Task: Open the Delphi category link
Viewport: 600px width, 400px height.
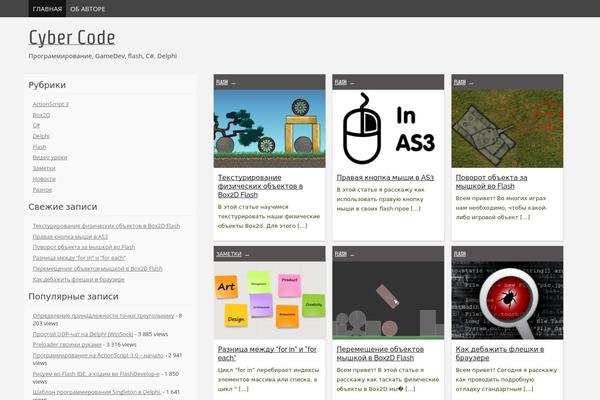Action: coord(41,136)
